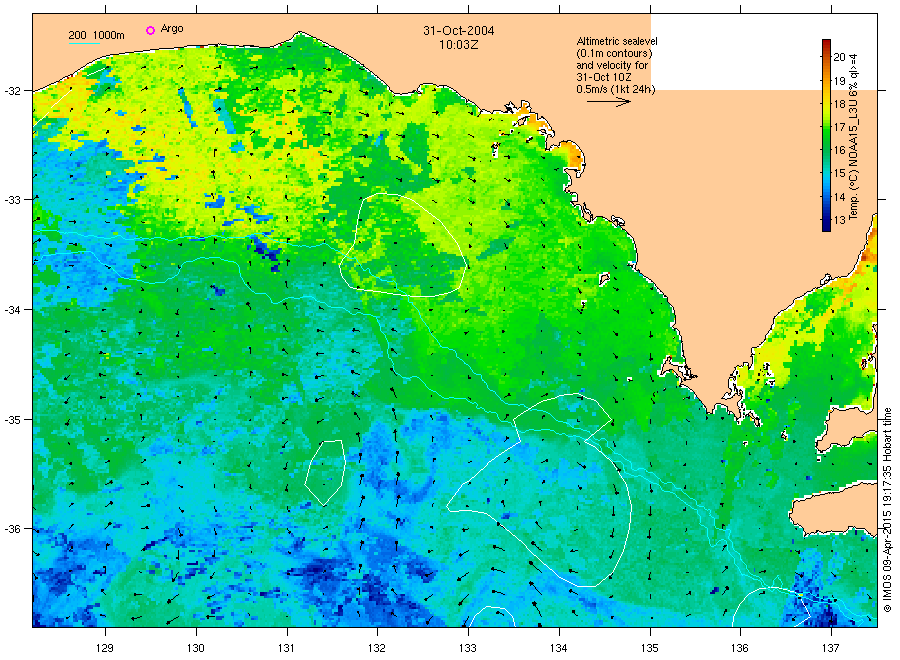The height and width of the screenshot is (660, 900).
Task: Click the IMOS copyright timestamp text
Action: (887, 510)
